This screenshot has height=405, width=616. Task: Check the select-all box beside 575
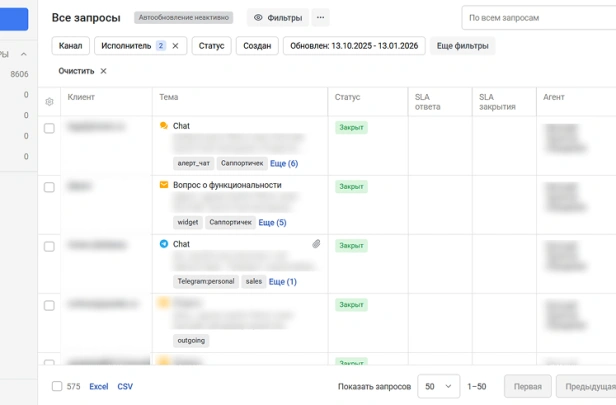(57, 386)
